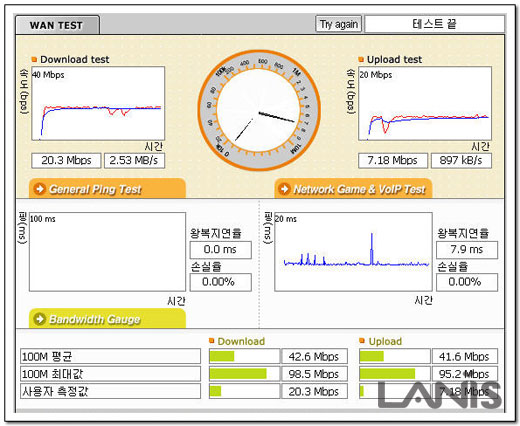
Task: Click the orange bullet next to Download gauge heading
Action: pyautogui.click(x=211, y=341)
